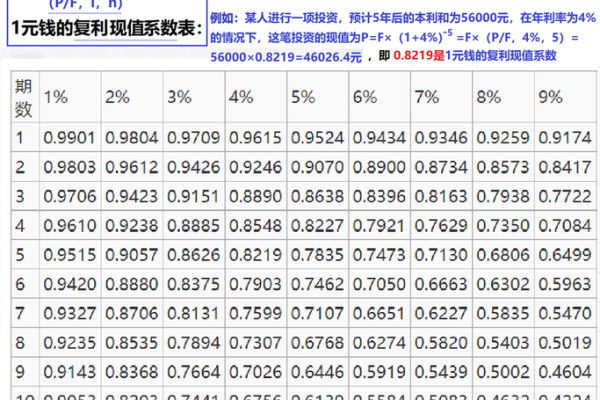
Task: Click the 0.8548 cell in row 4
Action: click(255, 226)
